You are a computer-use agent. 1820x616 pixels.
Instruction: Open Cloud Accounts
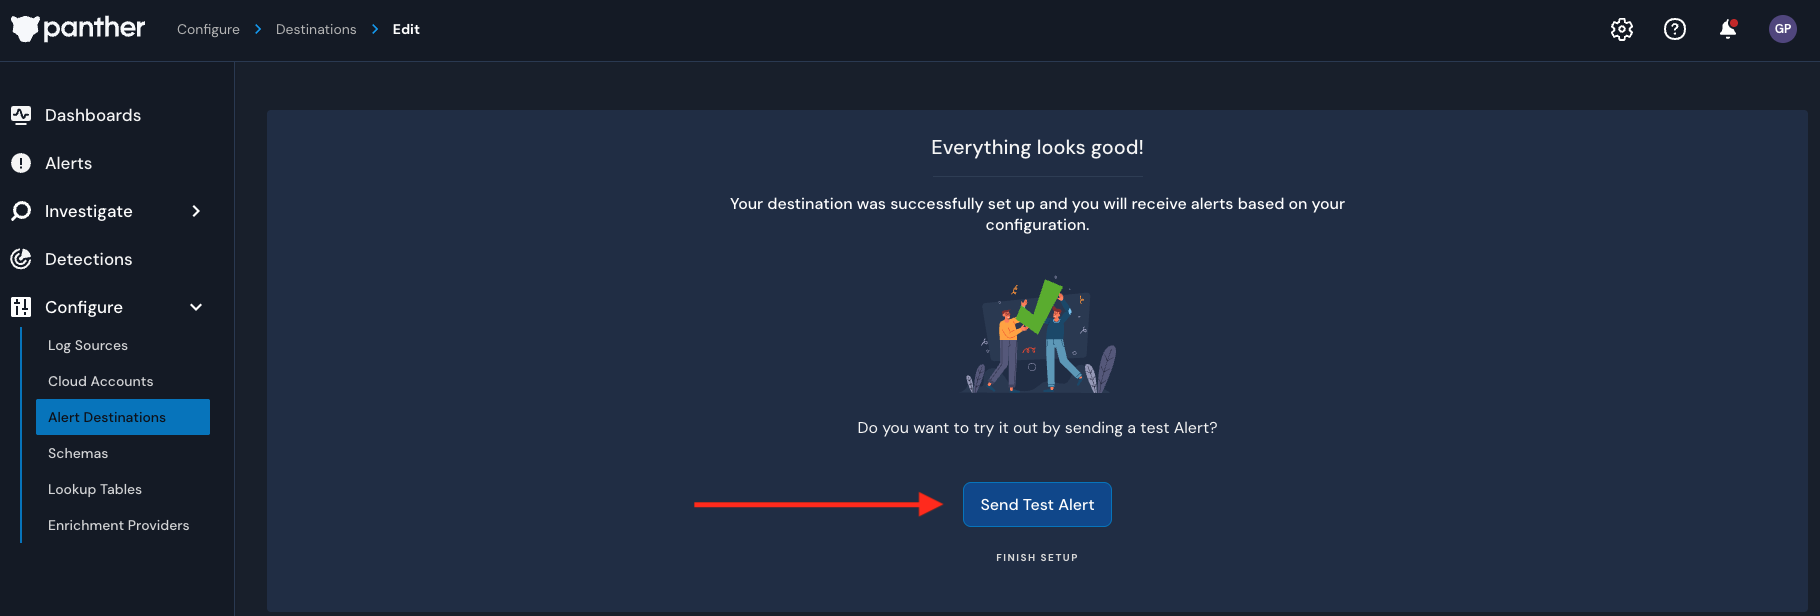(101, 381)
